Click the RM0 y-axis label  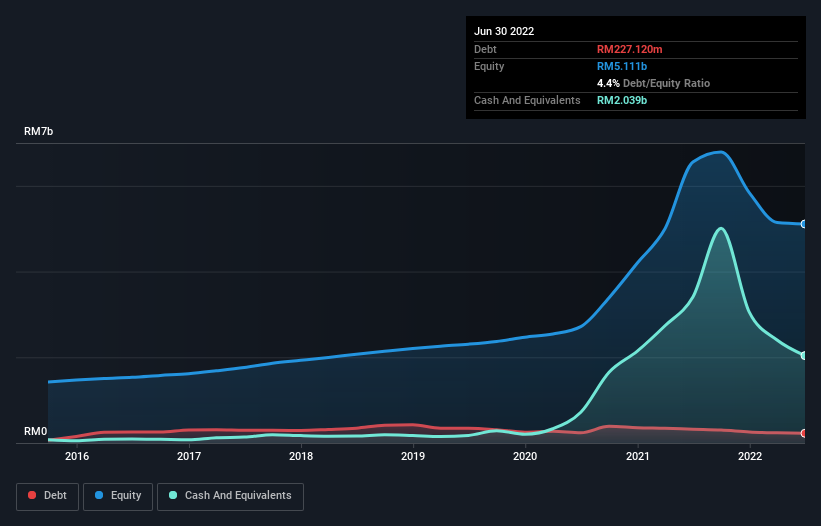pos(36,431)
